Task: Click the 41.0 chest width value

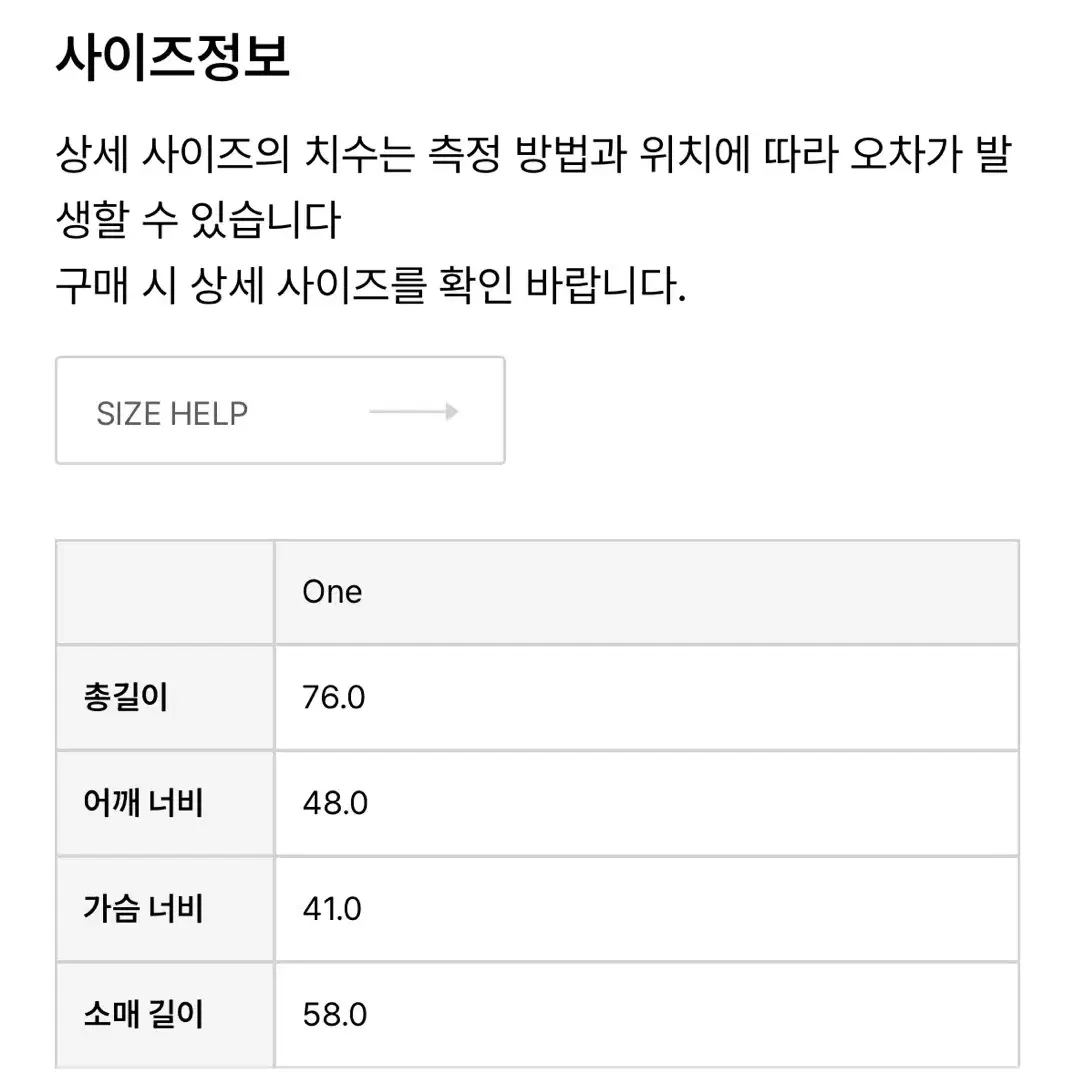Action: 332,908
